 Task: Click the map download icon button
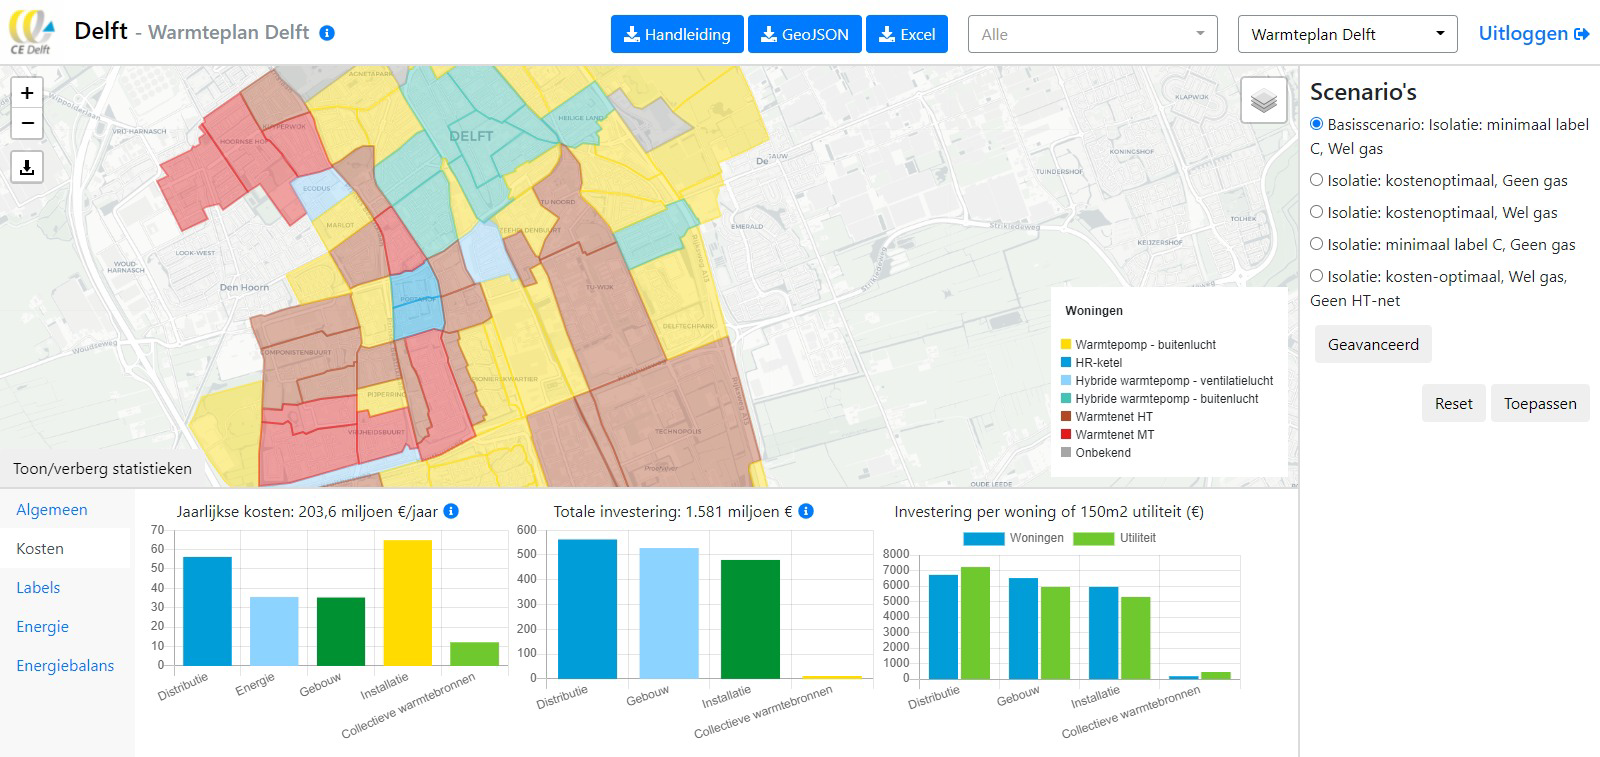coord(27,167)
